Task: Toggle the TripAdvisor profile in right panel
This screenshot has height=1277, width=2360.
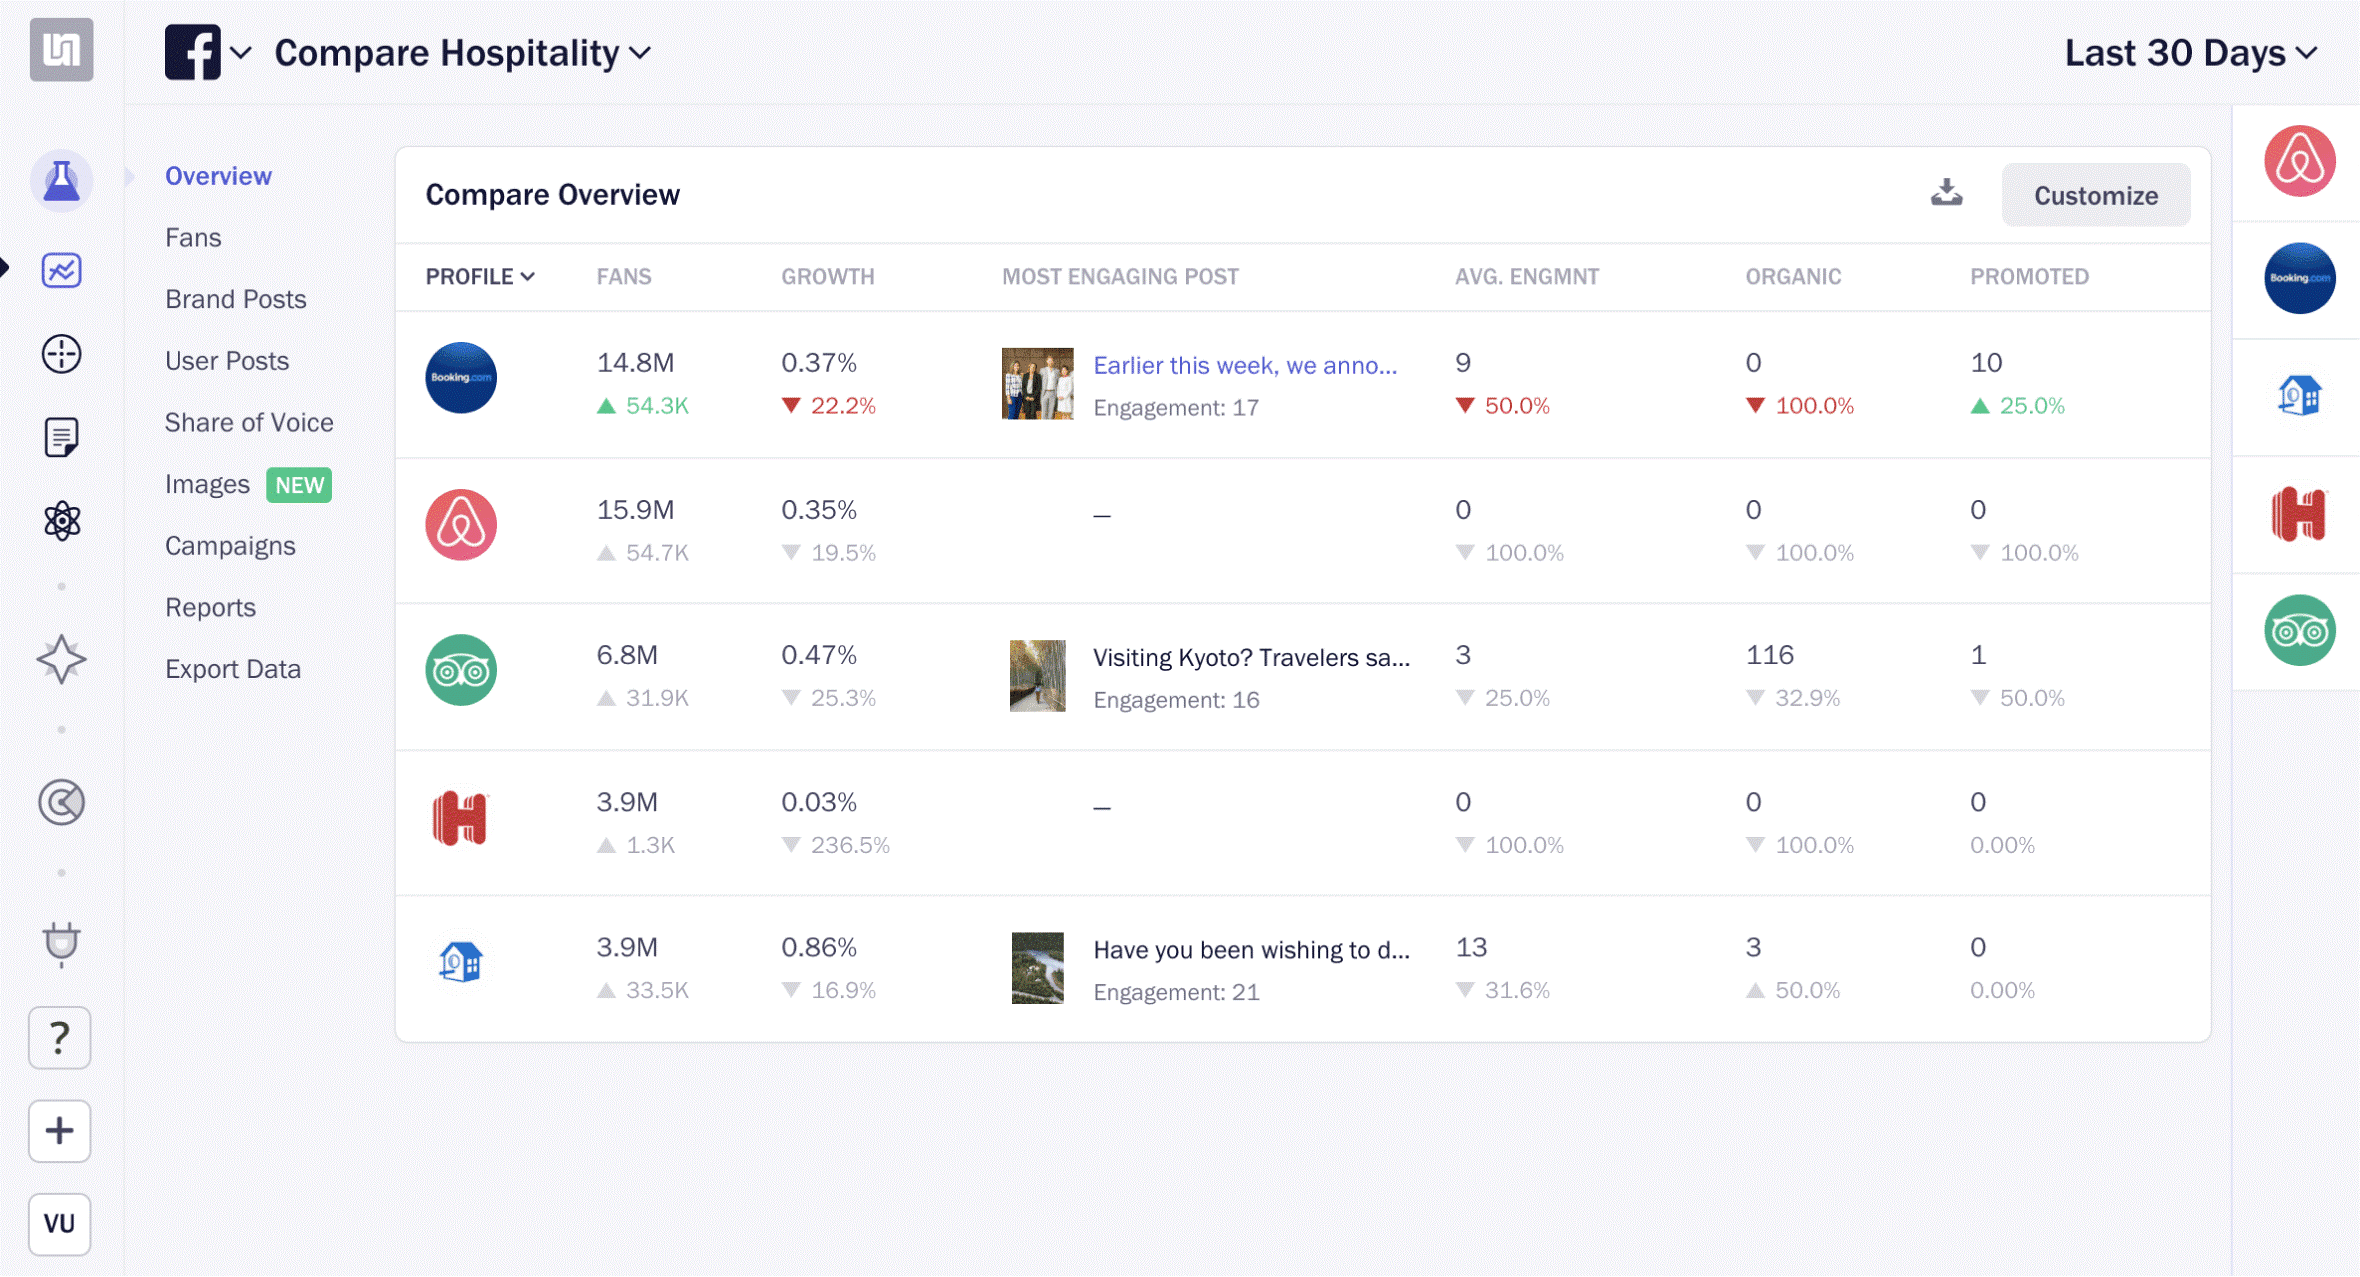Action: (x=2299, y=631)
